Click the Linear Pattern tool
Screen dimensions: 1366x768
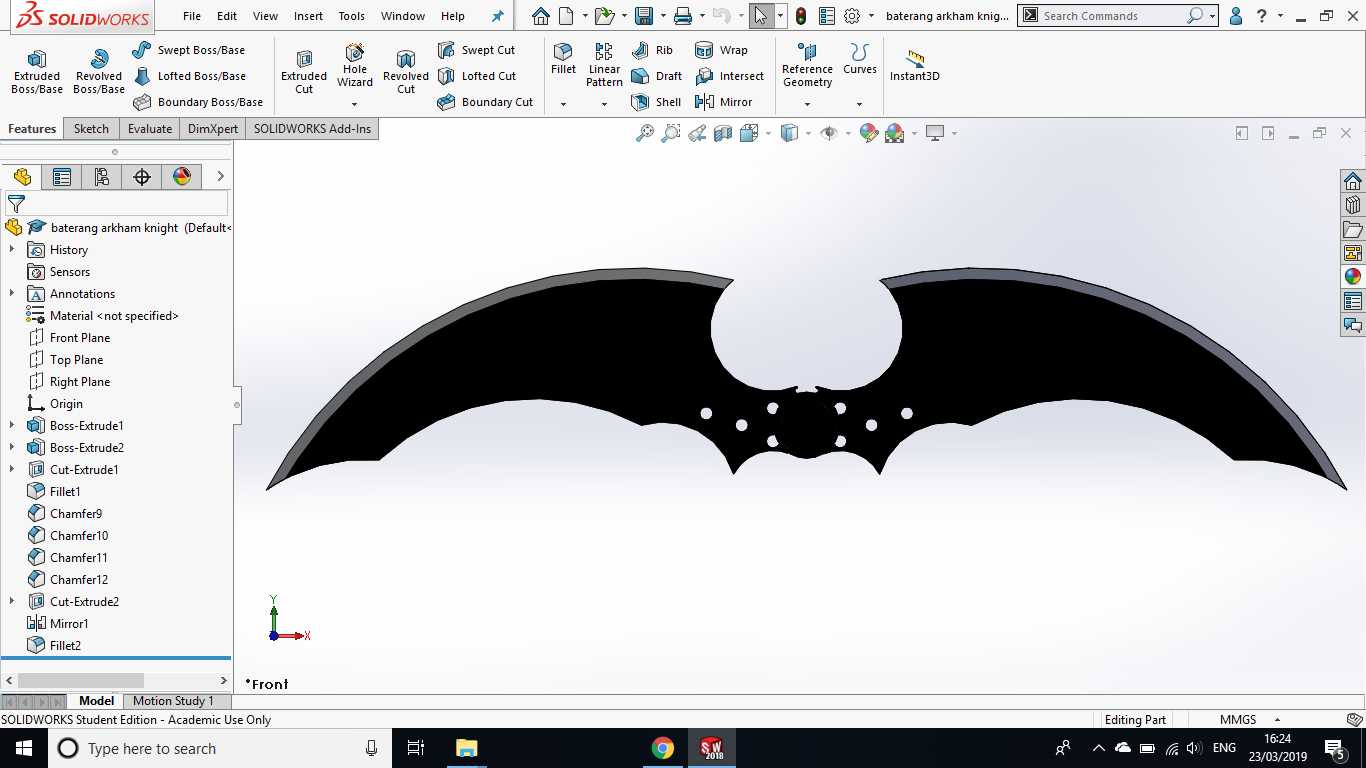[604, 66]
